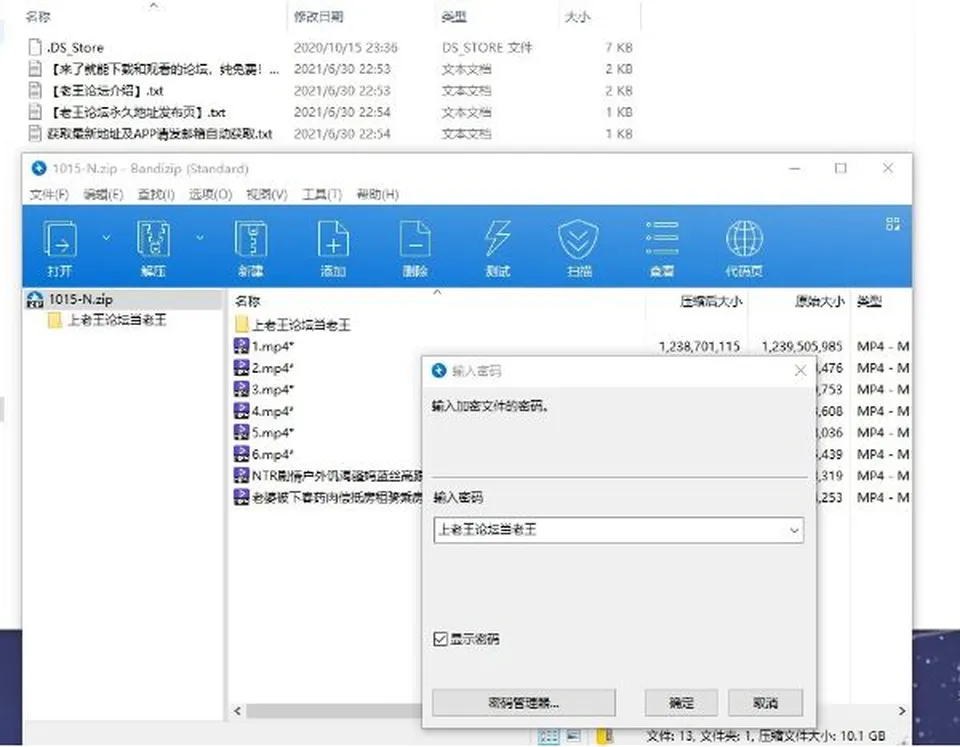
Task: Open the 选项(O) menu
Action: [x=210, y=195]
